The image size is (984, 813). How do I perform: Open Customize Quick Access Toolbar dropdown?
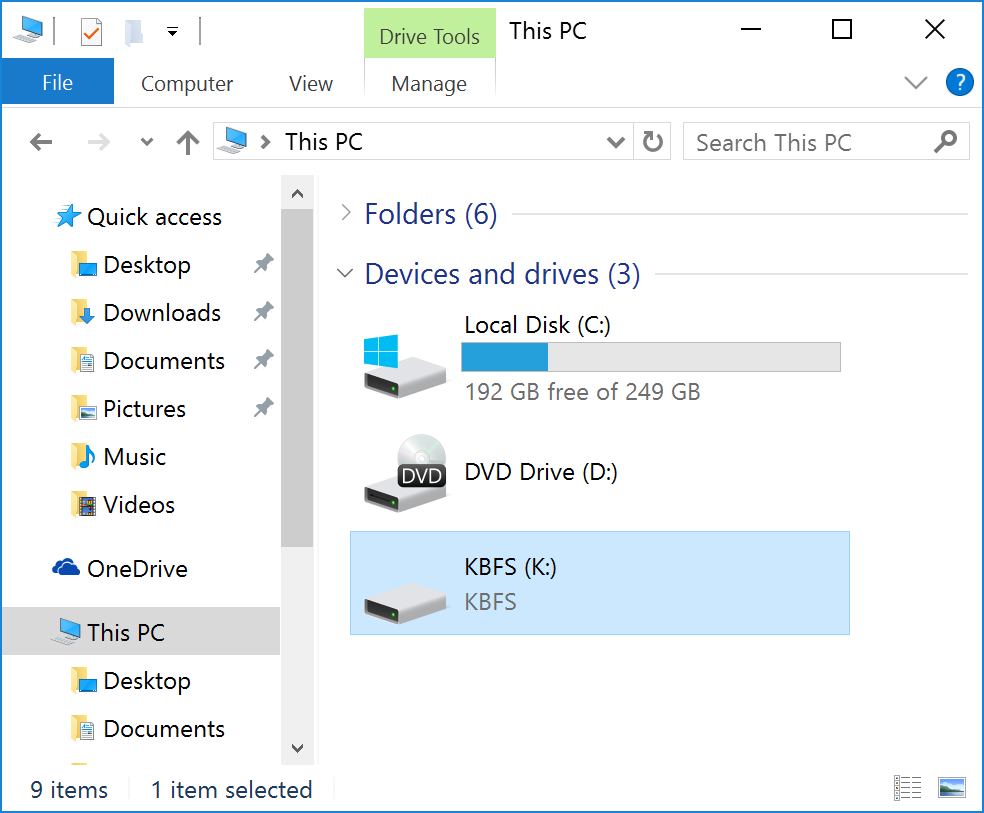pyautogui.click(x=172, y=32)
